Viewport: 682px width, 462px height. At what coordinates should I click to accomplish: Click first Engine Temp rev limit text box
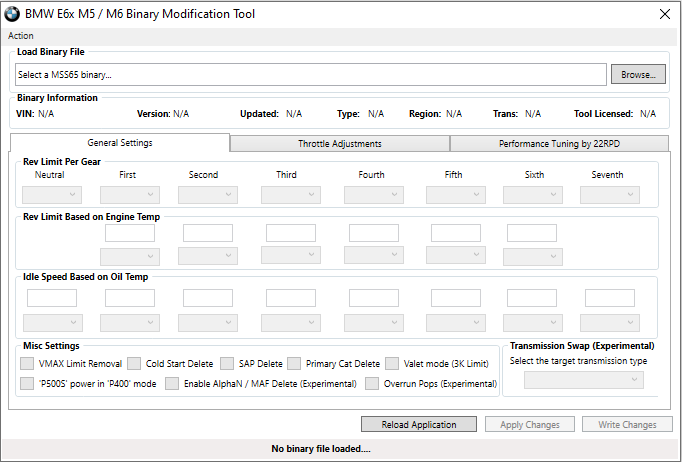(130, 233)
